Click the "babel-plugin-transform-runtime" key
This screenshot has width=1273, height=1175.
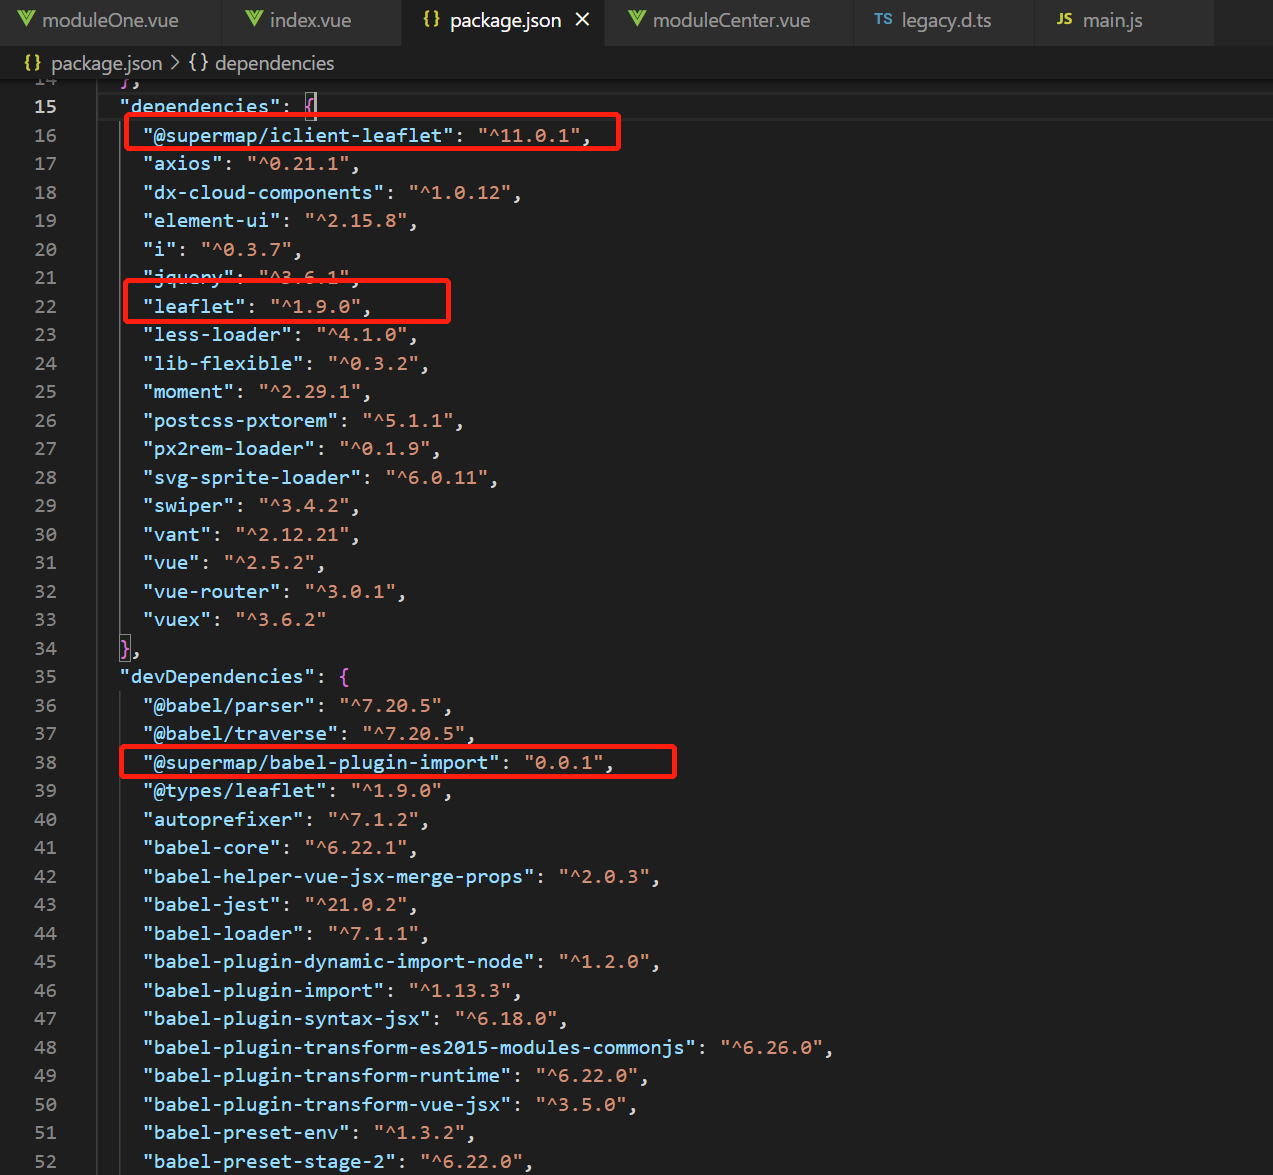click(x=327, y=1076)
